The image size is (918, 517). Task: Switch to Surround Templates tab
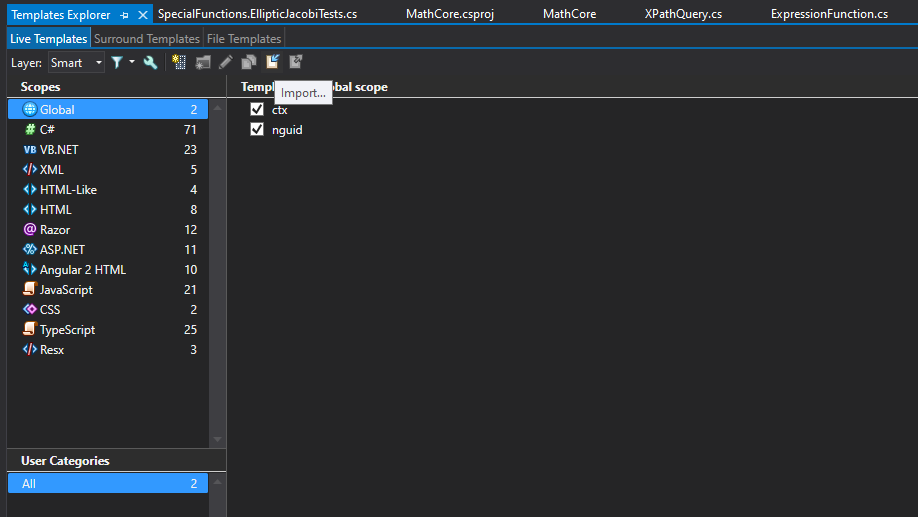click(x=147, y=39)
